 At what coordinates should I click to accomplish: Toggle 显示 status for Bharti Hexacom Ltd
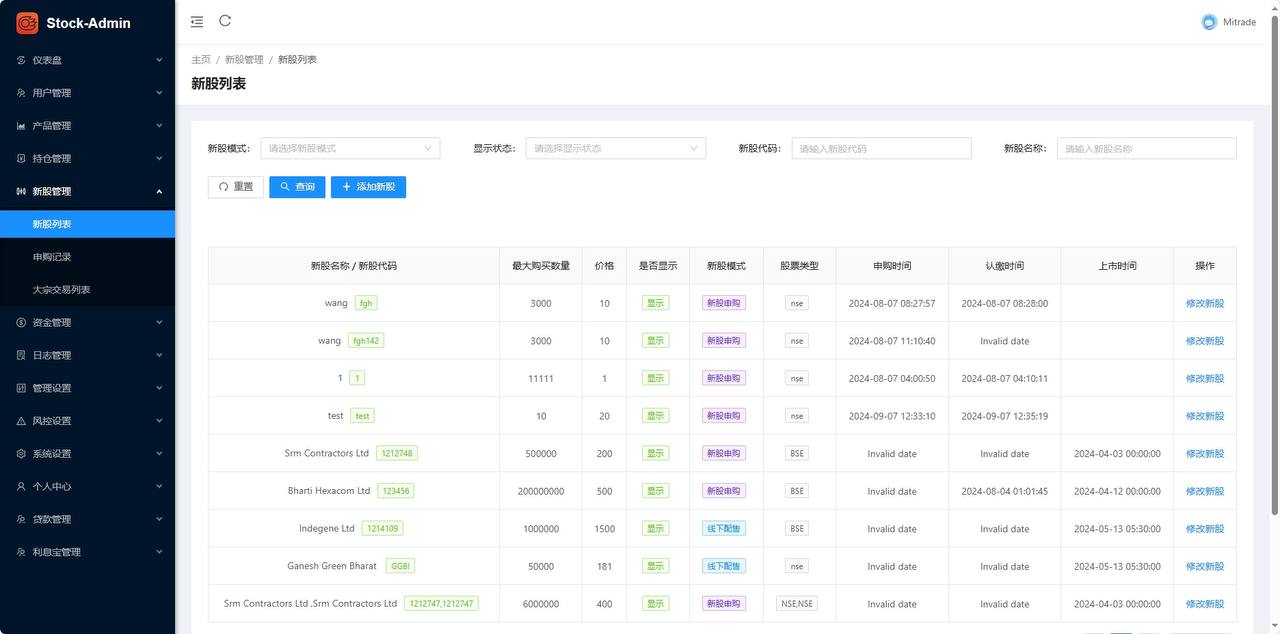pyautogui.click(x=655, y=491)
